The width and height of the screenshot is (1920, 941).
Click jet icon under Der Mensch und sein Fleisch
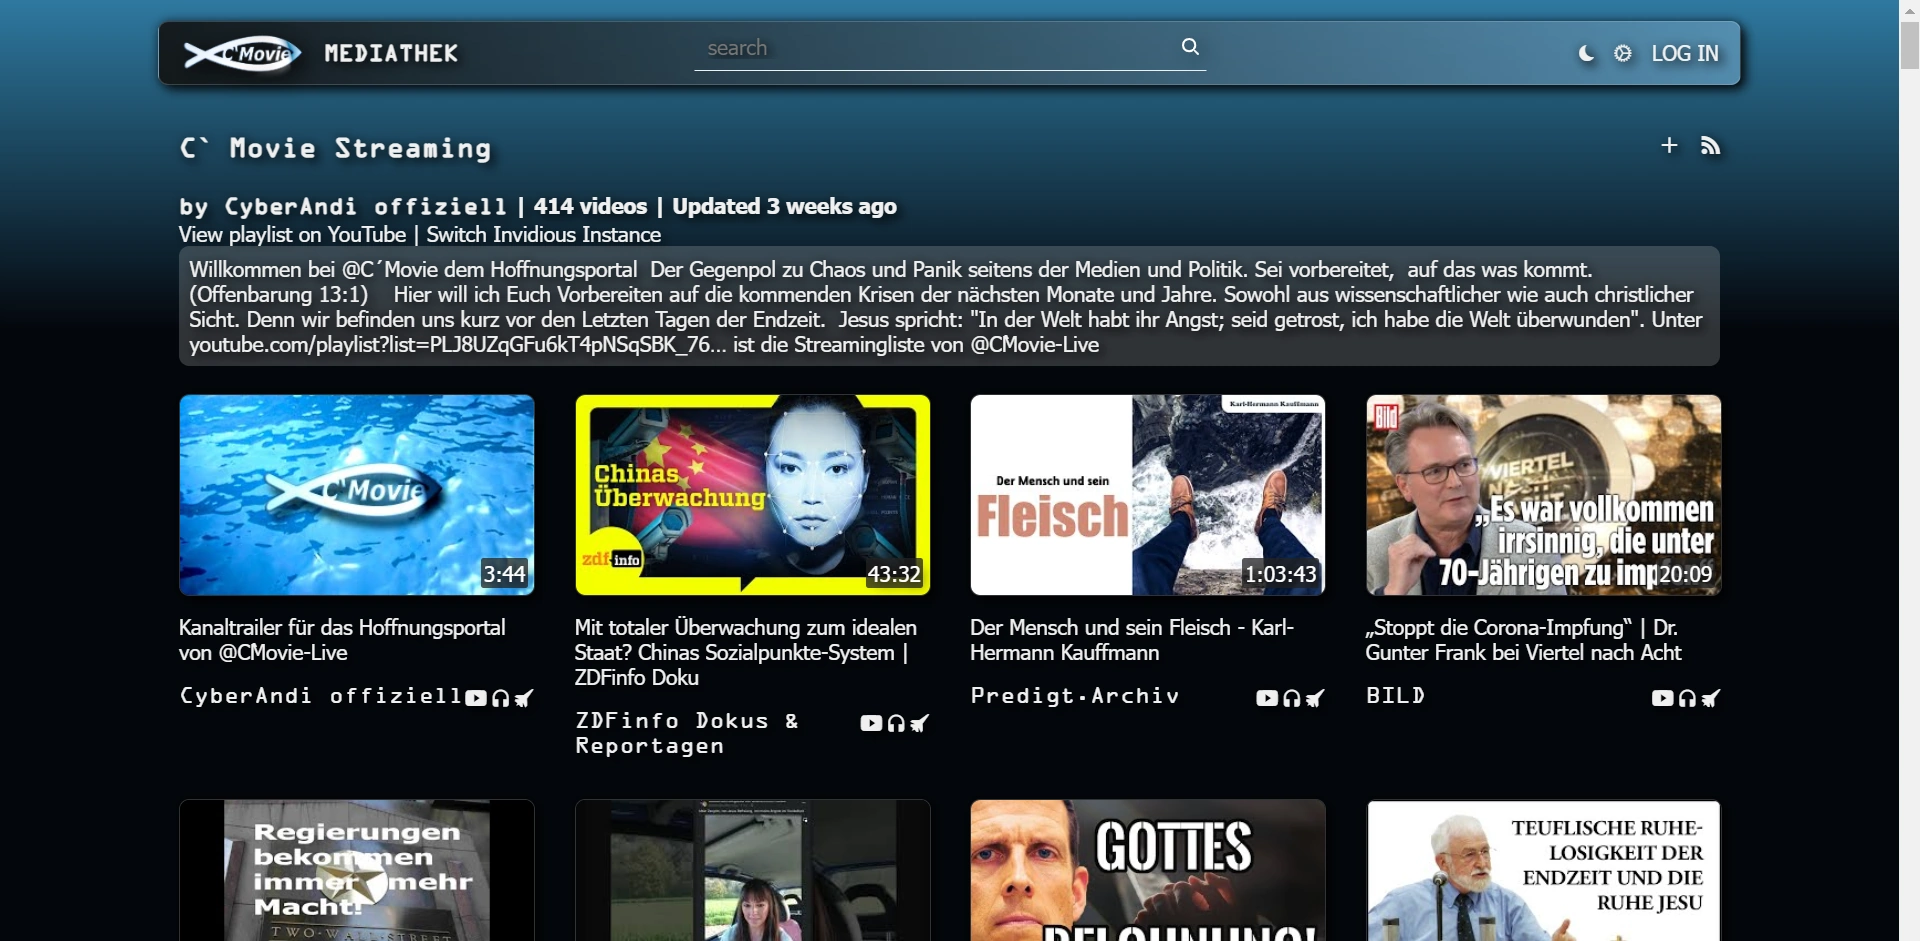coord(1315,698)
